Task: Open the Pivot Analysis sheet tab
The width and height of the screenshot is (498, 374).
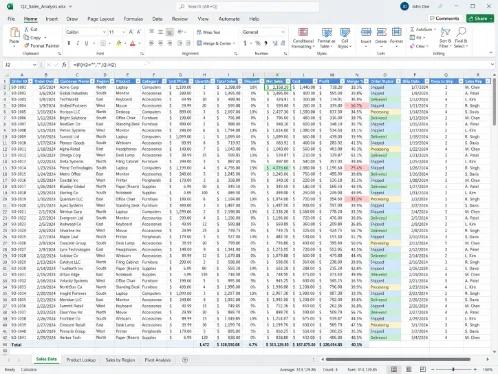Action: click(x=158, y=360)
